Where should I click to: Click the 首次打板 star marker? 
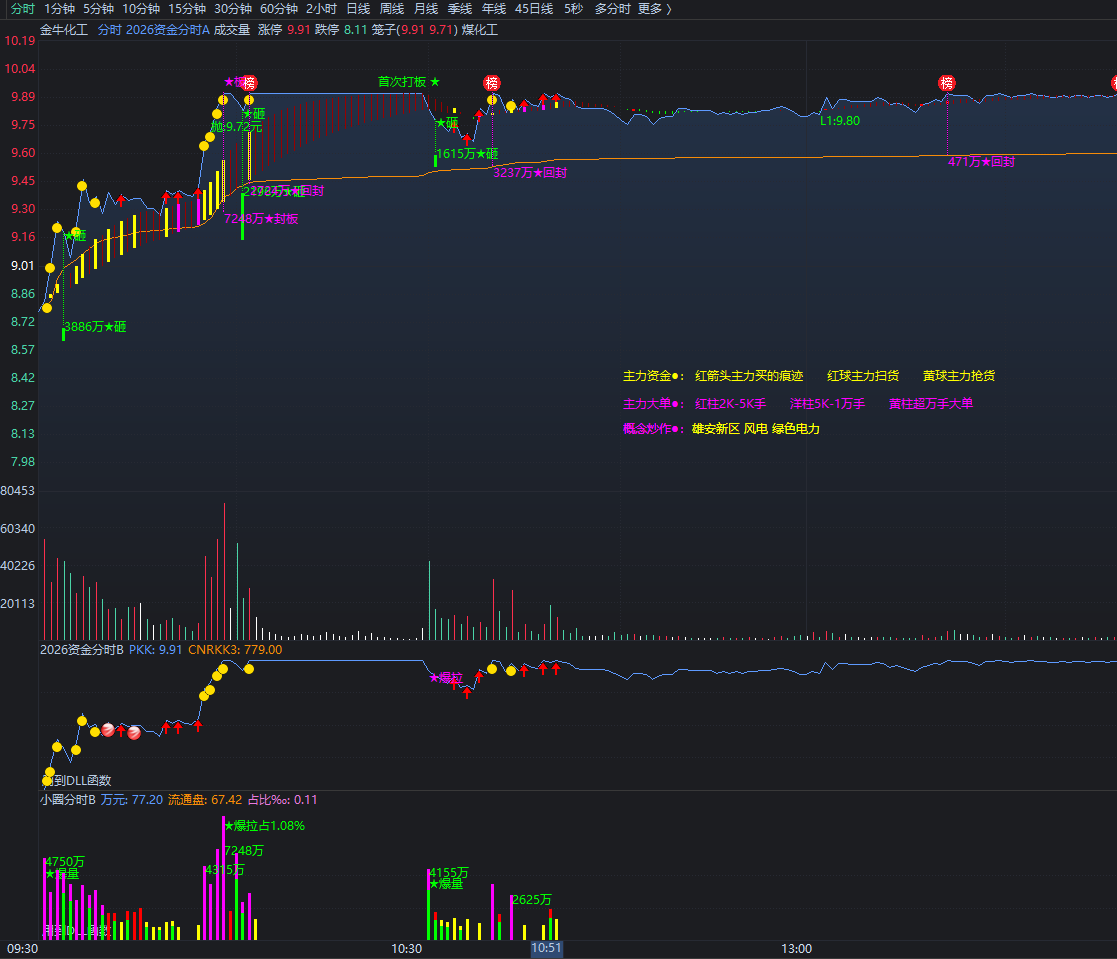(409, 82)
